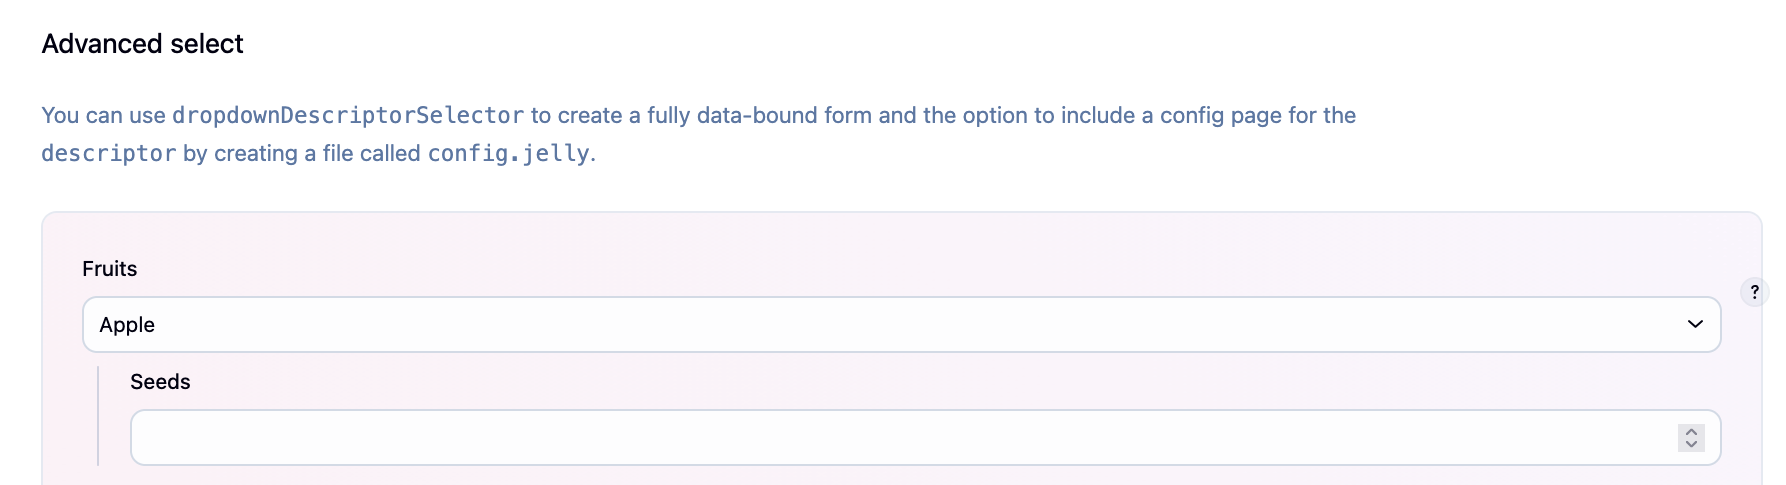This screenshot has width=1786, height=485.
Task: Click the "Advanced select" heading
Action: pyautogui.click(x=142, y=44)
